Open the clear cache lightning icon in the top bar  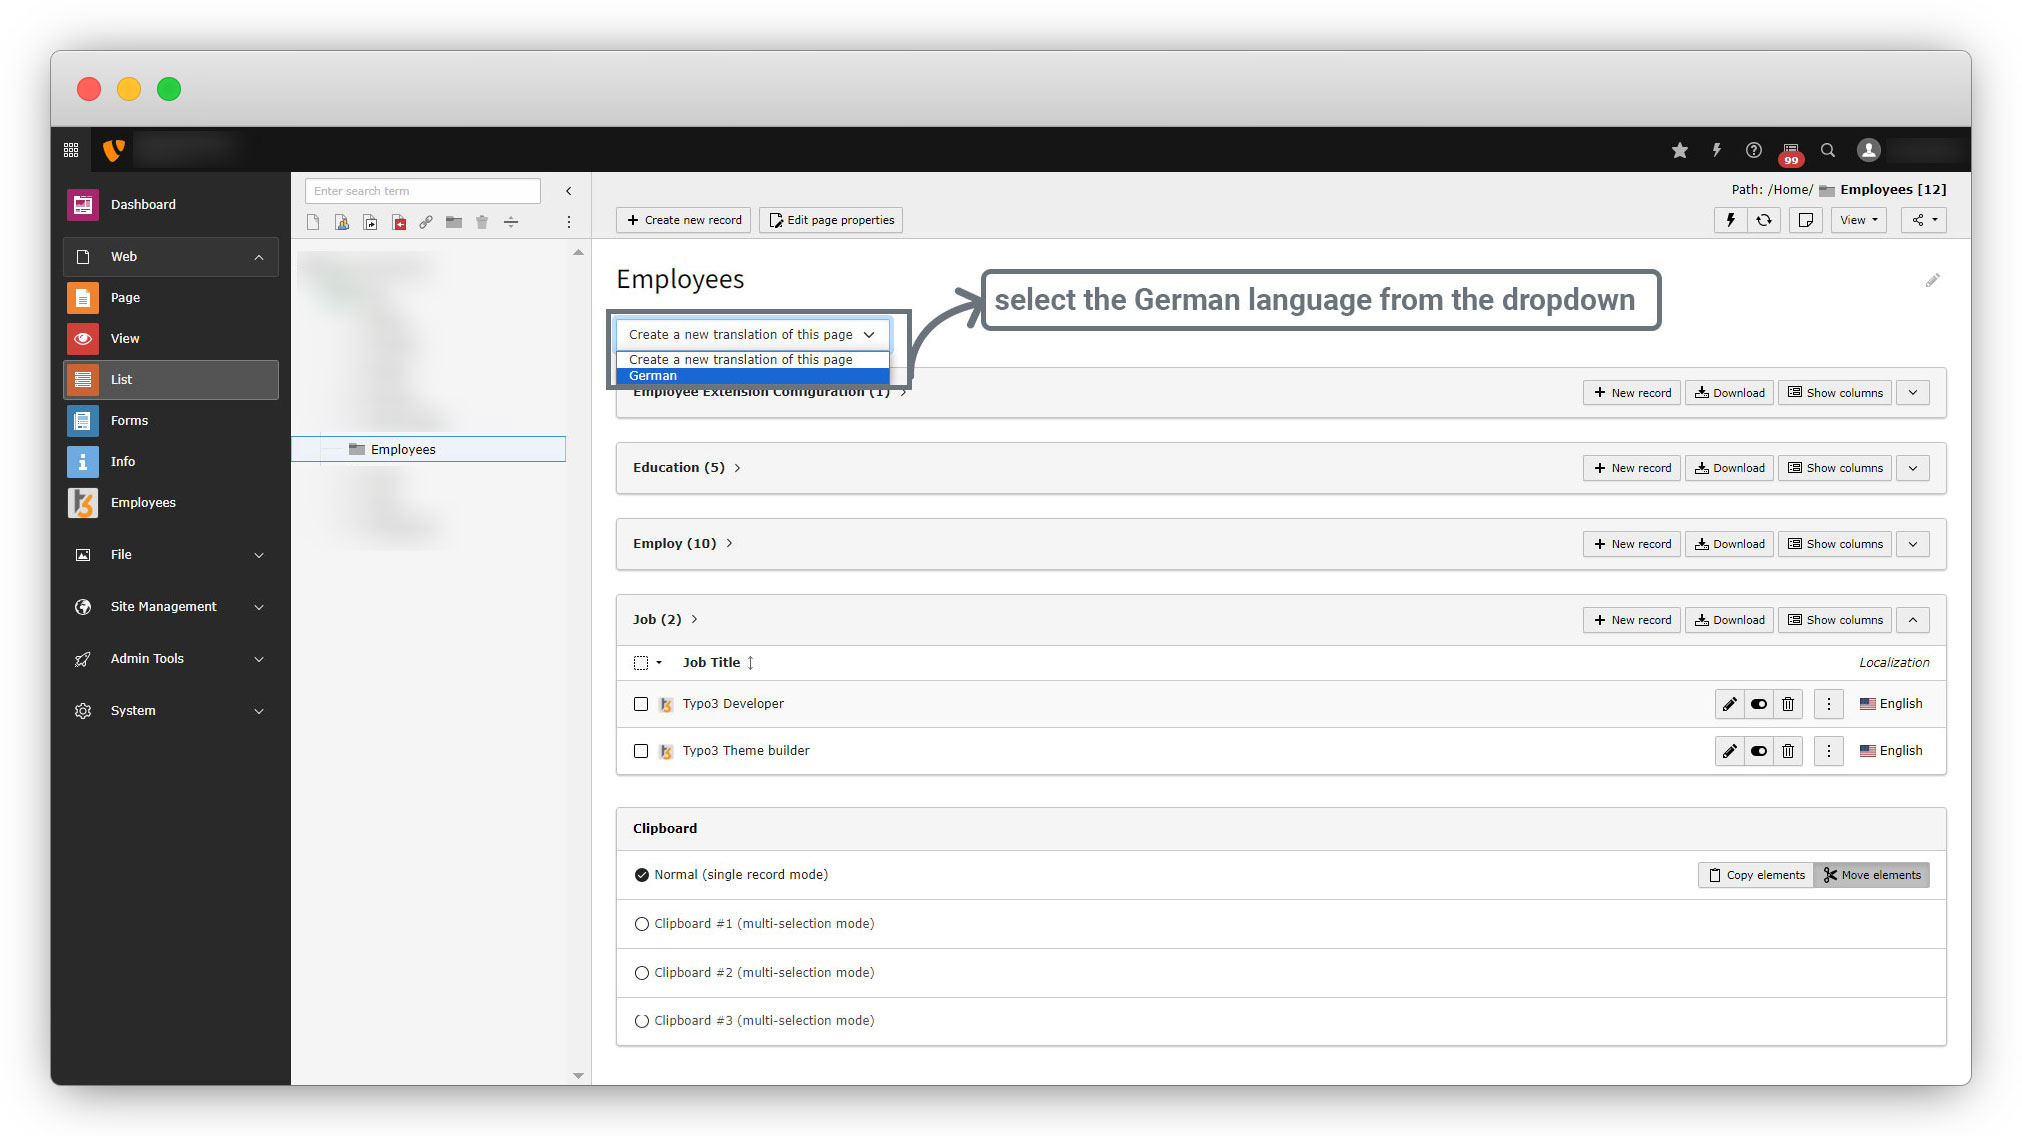coord(1717,150)
